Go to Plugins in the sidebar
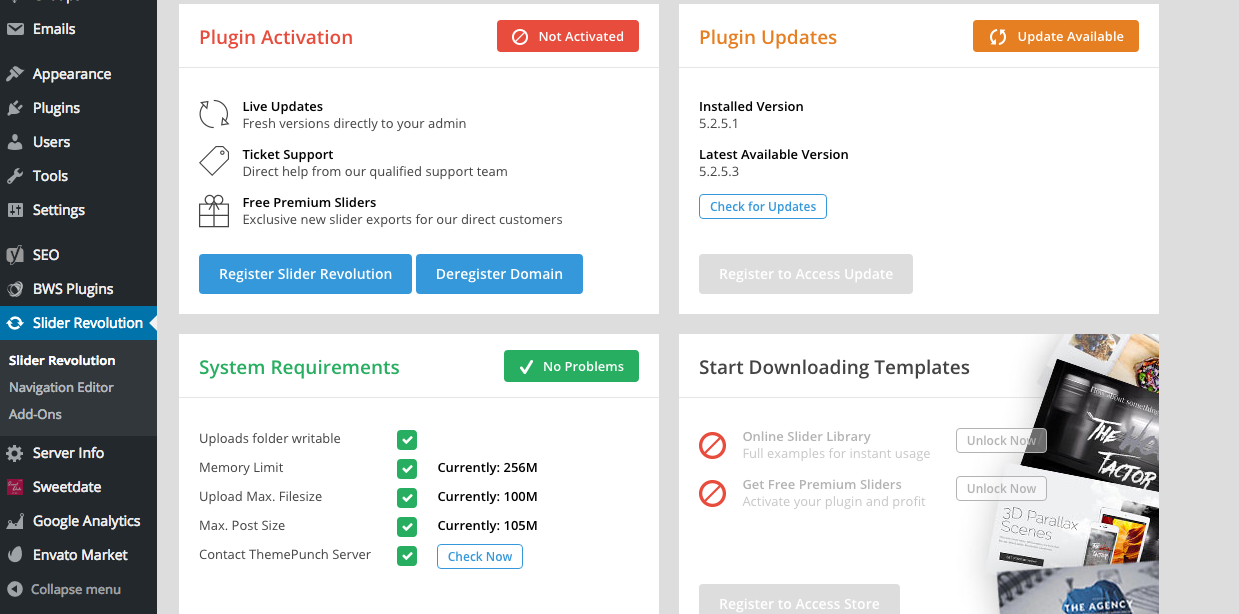This screenshot has width=1239, height=614. click(x=78, y=108)
